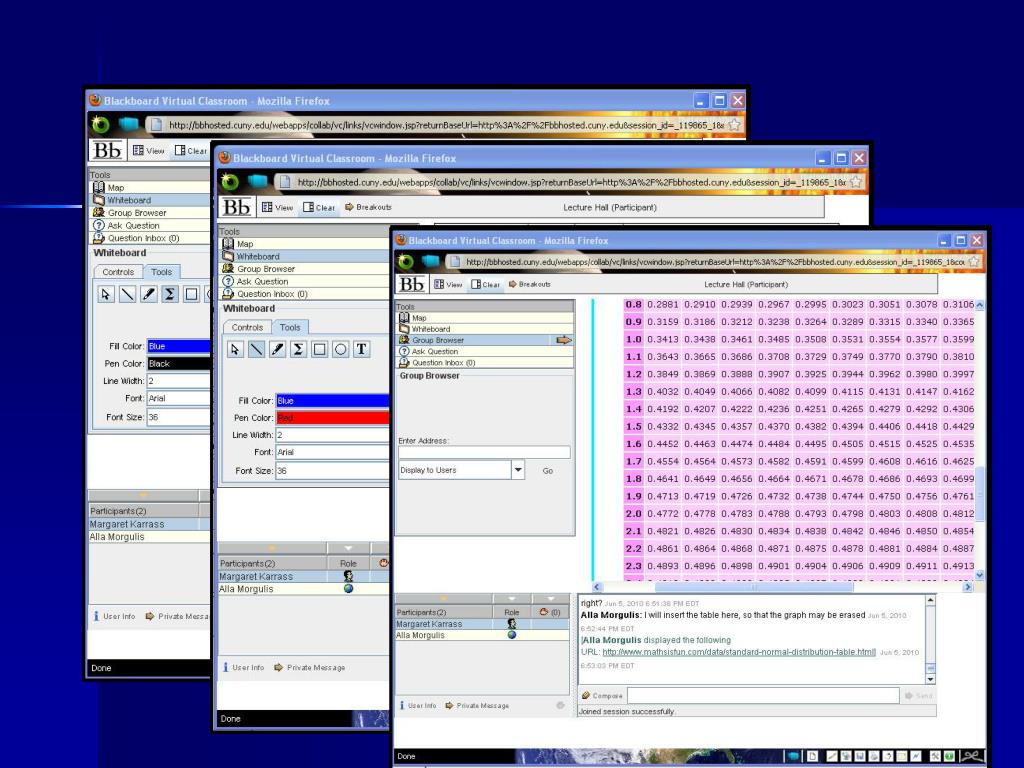Open Fill Color Blue dropdown in middle window
This screenshot has width=1024, height=768.
pyautogui.click(x=332, y=400)
